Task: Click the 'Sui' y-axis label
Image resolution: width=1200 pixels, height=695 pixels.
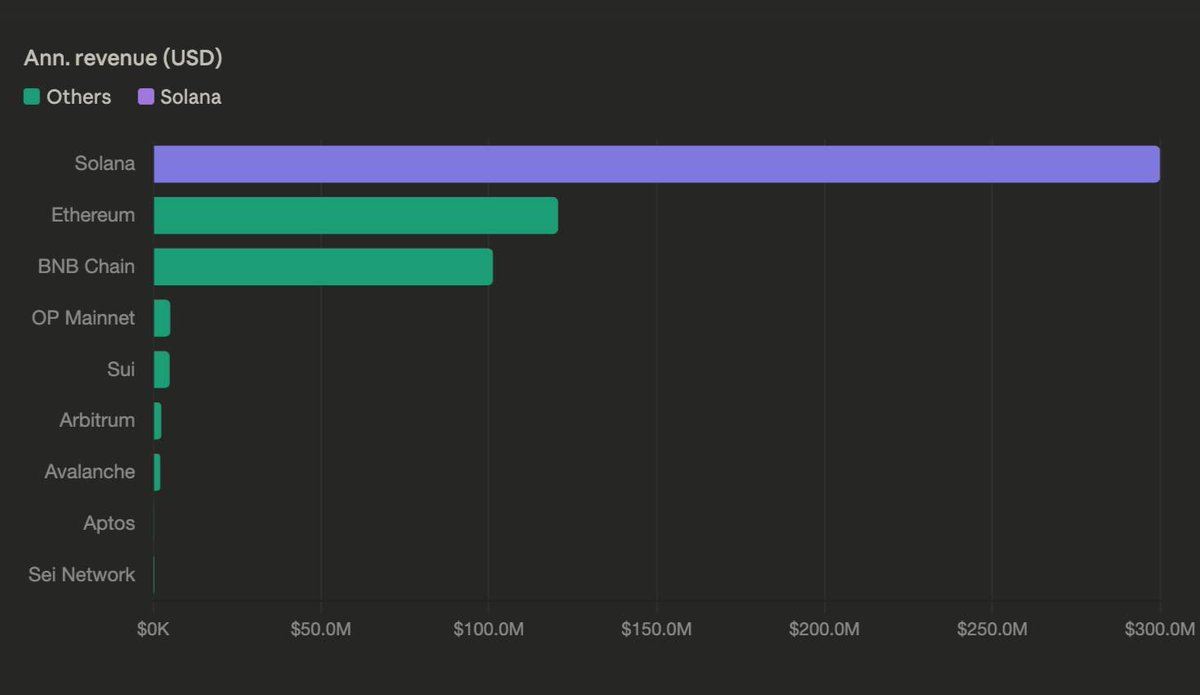Action: (x=121, y=370)
